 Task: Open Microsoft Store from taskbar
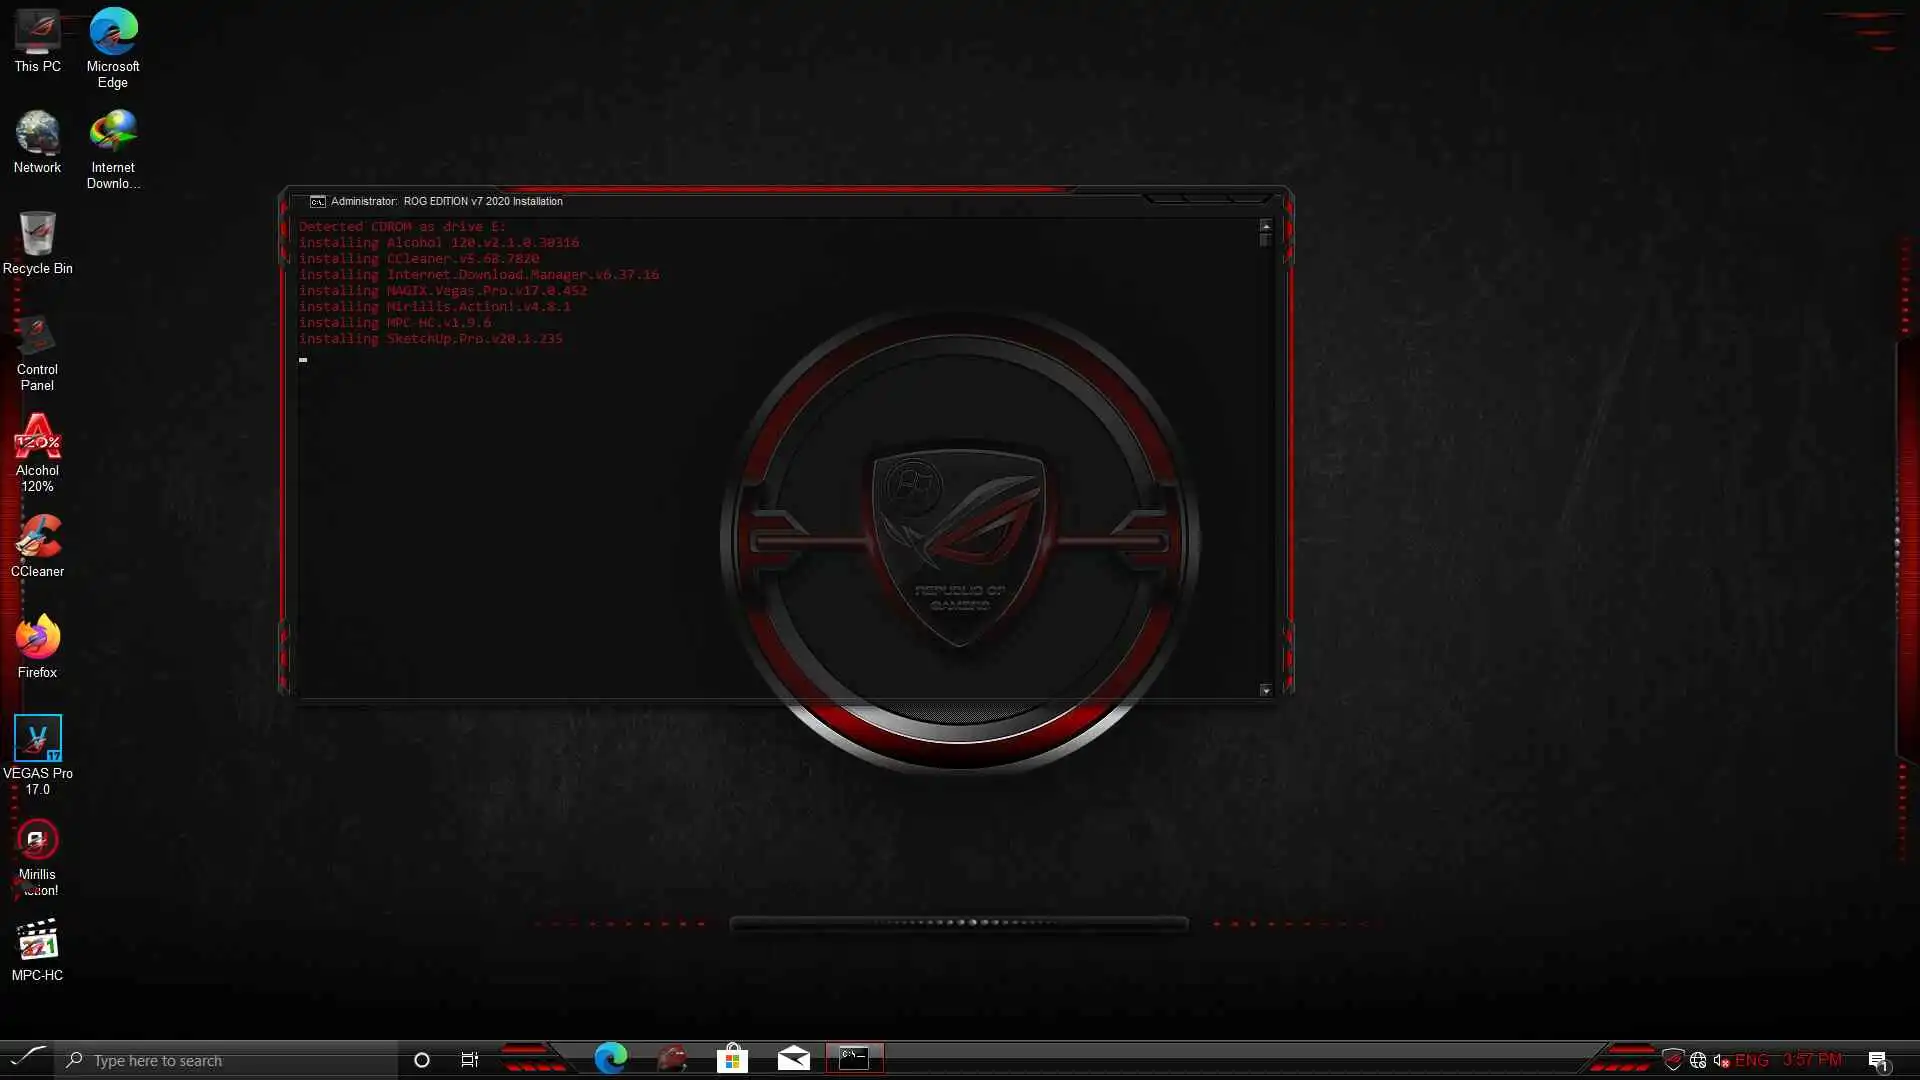[732, 1059]
